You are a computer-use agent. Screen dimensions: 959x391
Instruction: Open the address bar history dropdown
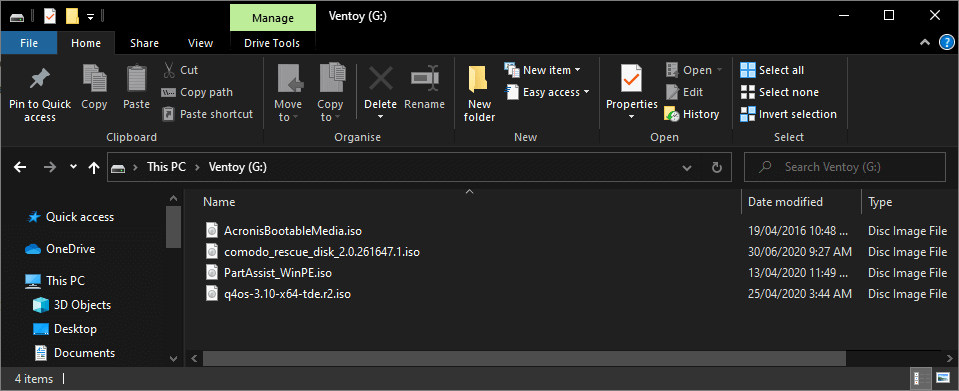coord(687,167)
